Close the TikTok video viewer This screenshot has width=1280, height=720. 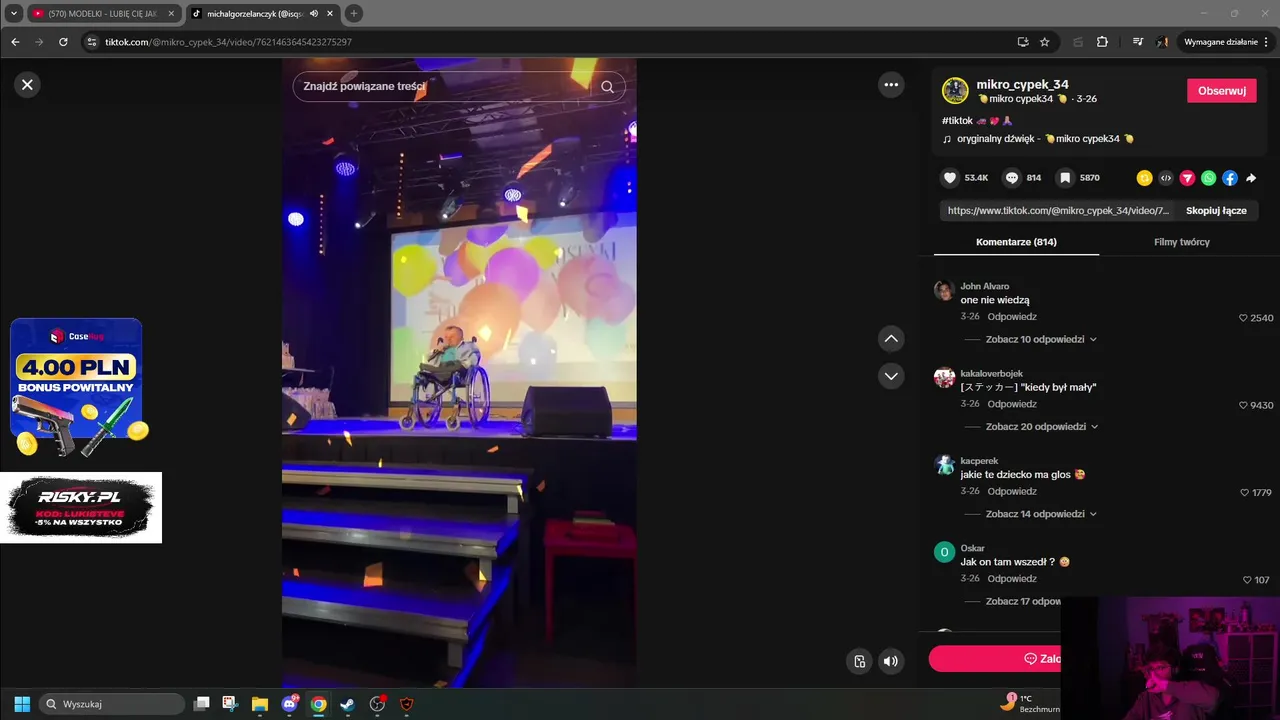tap(27, 85)
